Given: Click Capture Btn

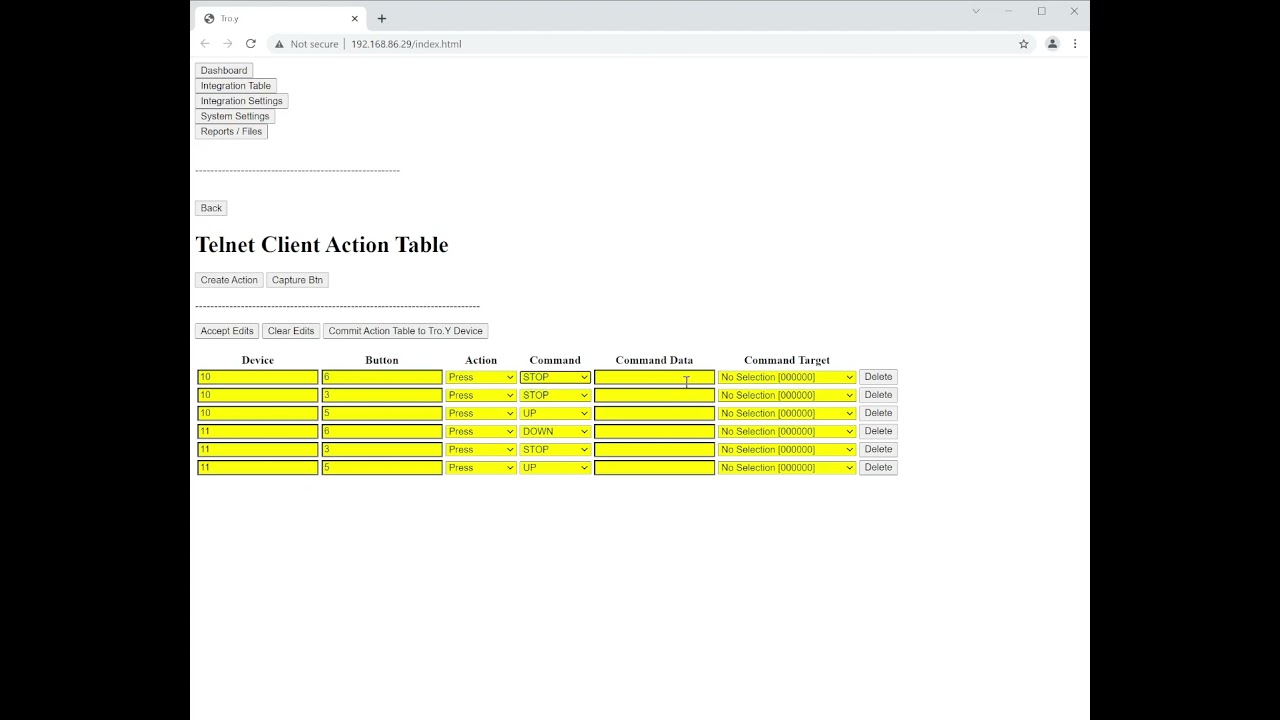Looking at the screenshot, I should (297, 280).
